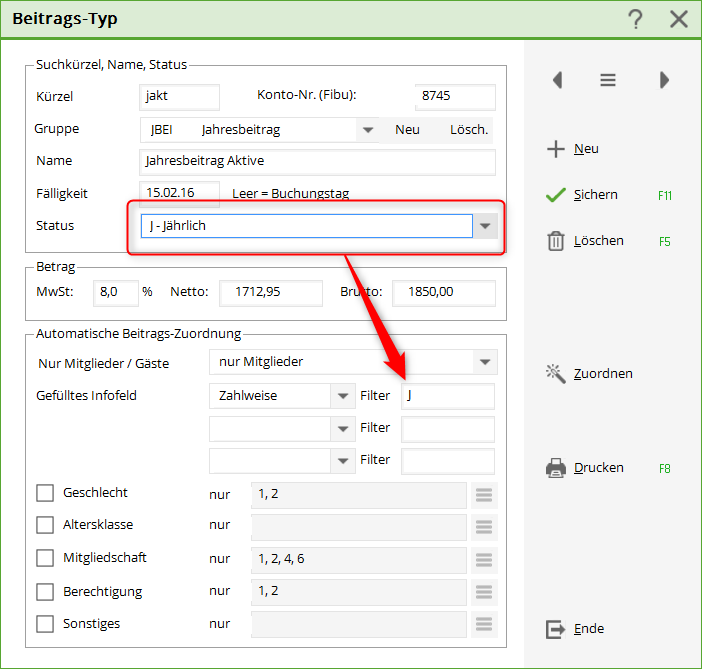This screenshot has height=669, width=702.
Task: Open the Geschlecht selection list icon
Action: tap(484, 495)
